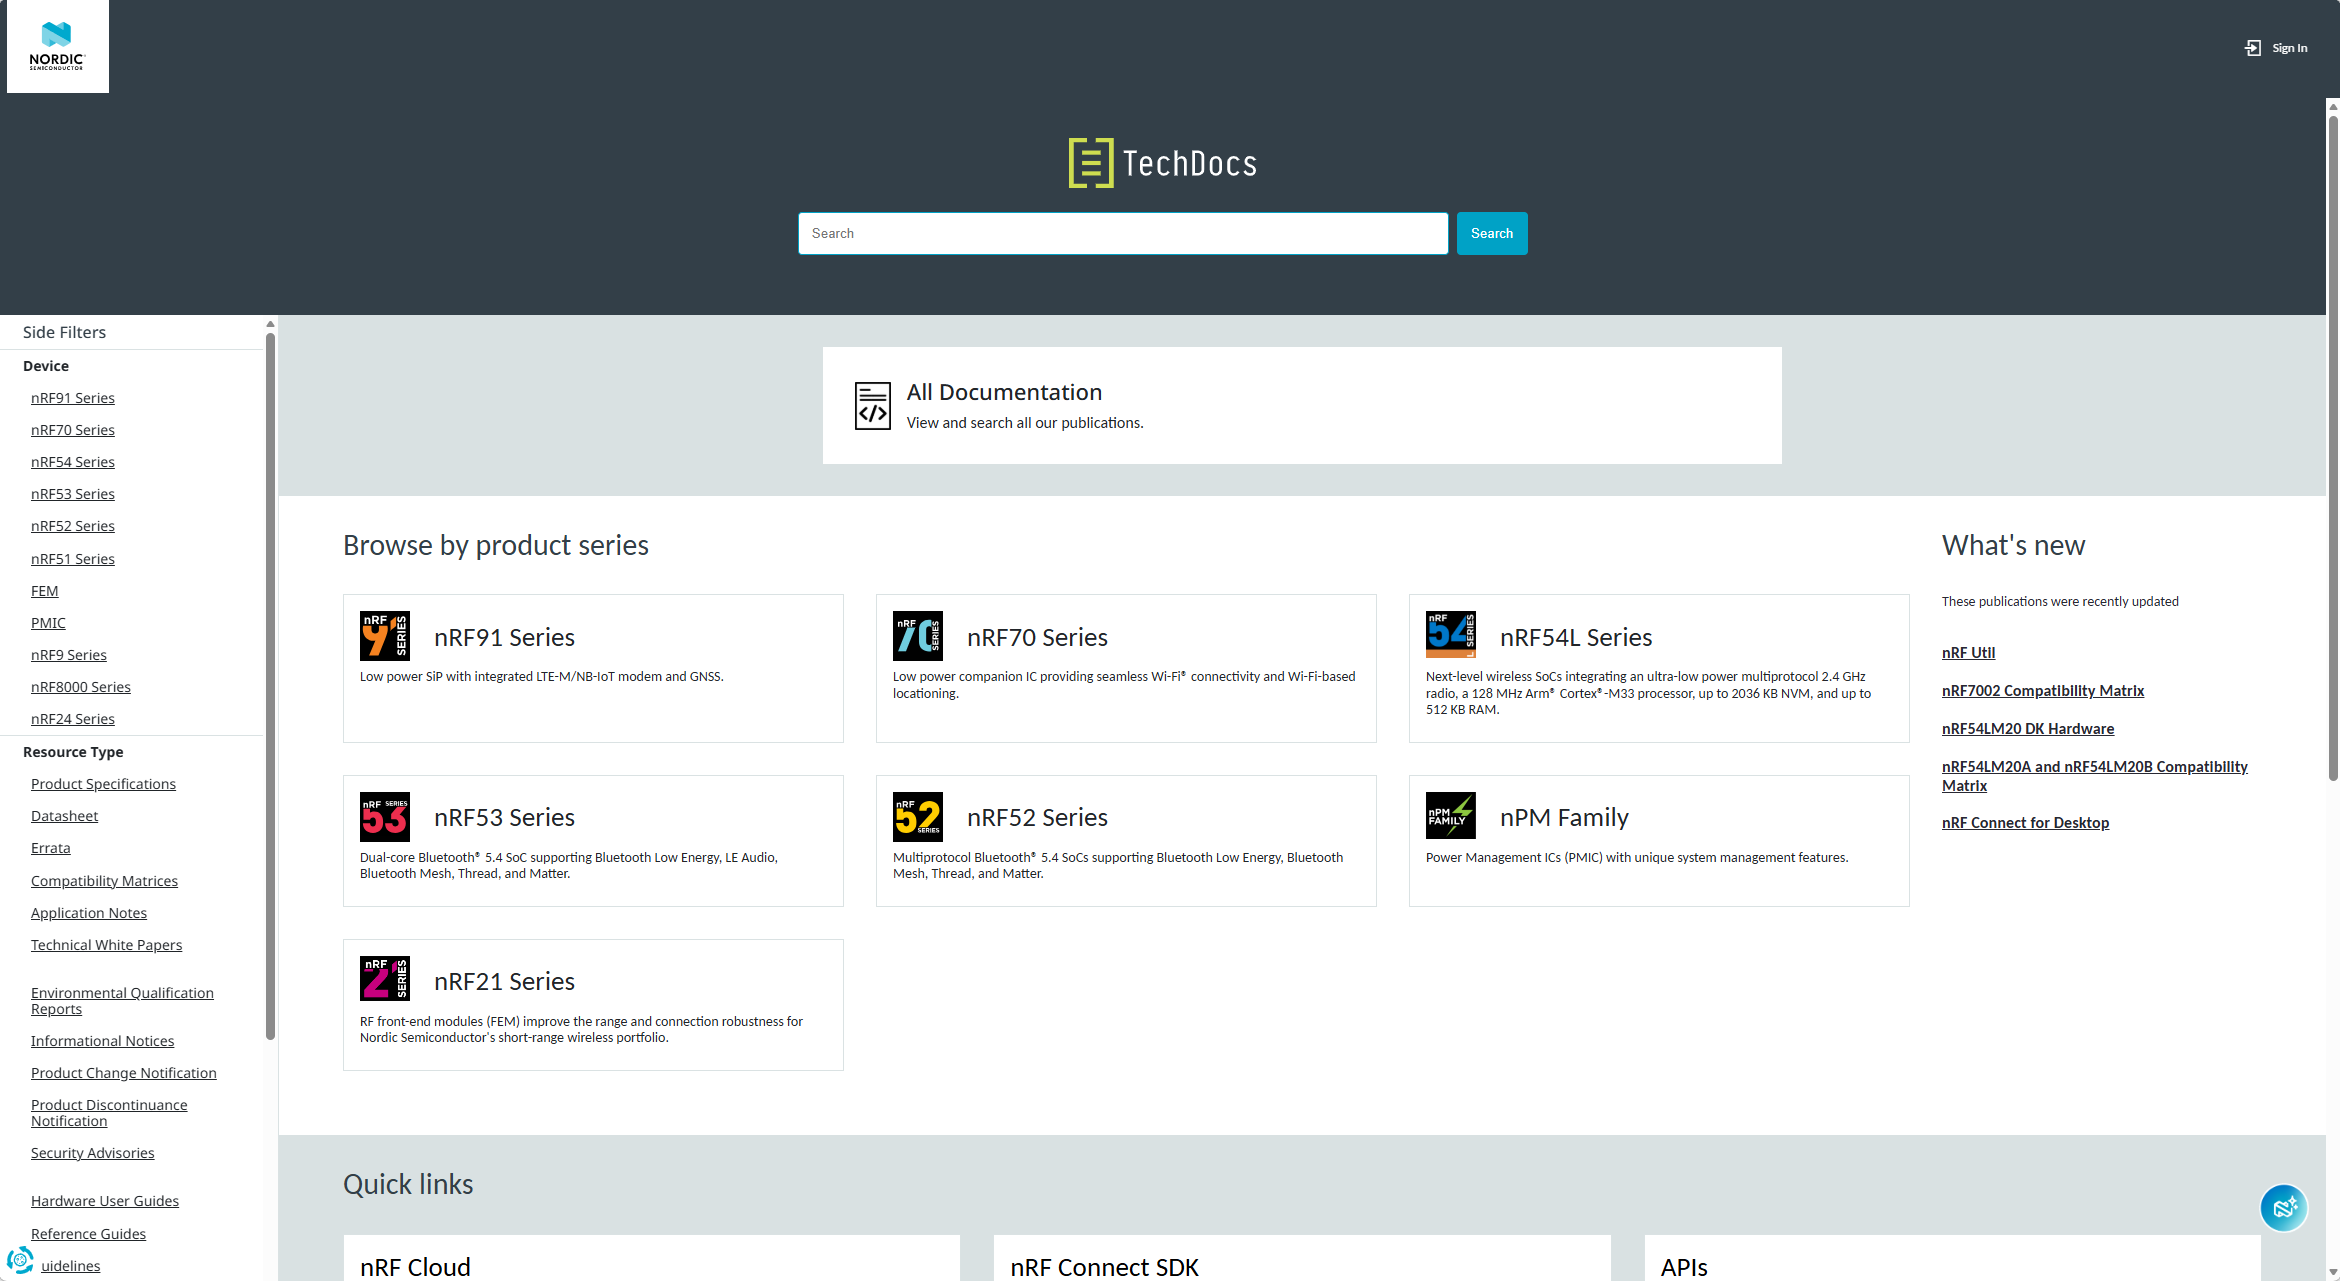This screenshot has height=1281, width=2340.
Task: Click the Side Filters panel scrollbar
Action: [270, 686]
